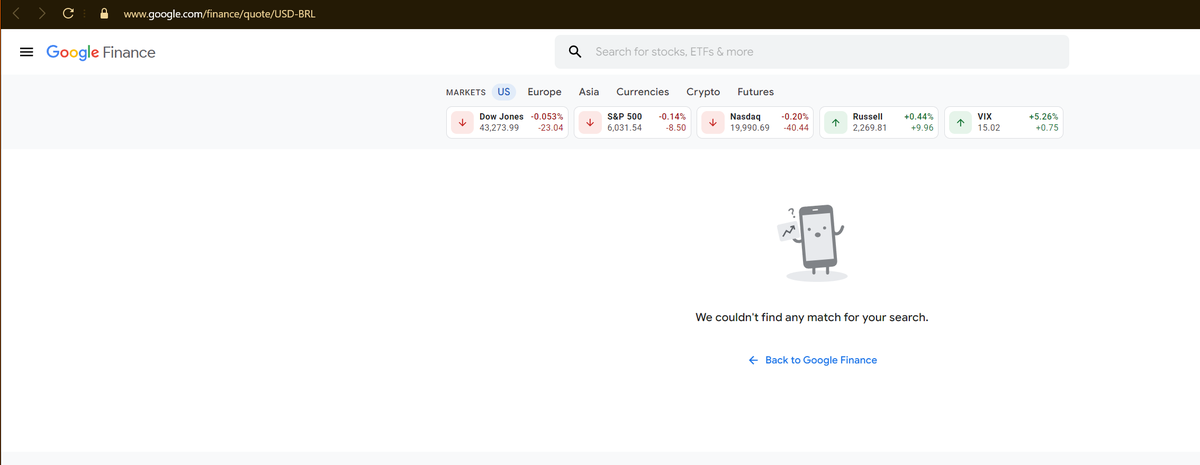Click Back to Google Finance link
This screenshot has height=465, width=1200.
tap(812, 360)
